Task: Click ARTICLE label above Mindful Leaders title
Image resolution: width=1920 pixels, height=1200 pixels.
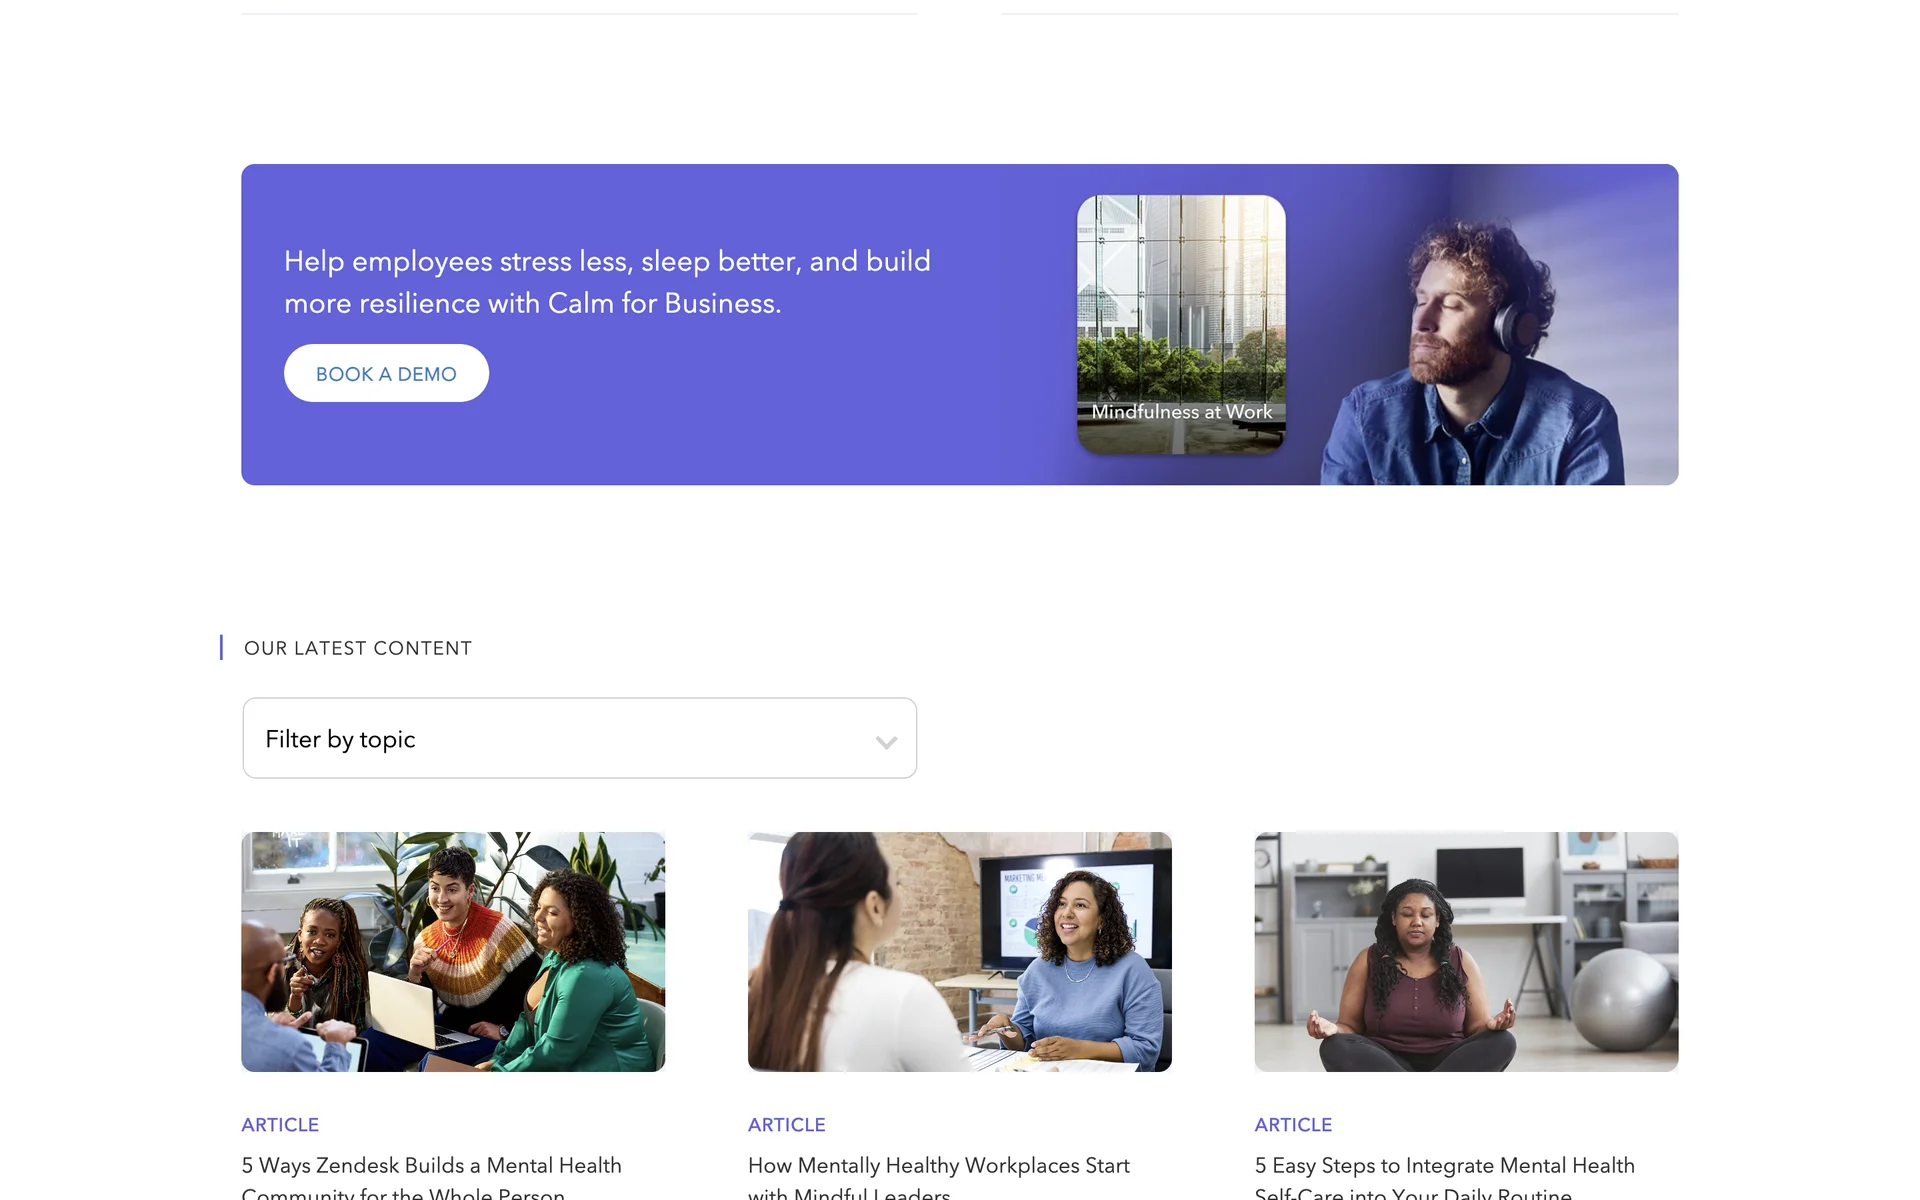Action: [787, 1125]
